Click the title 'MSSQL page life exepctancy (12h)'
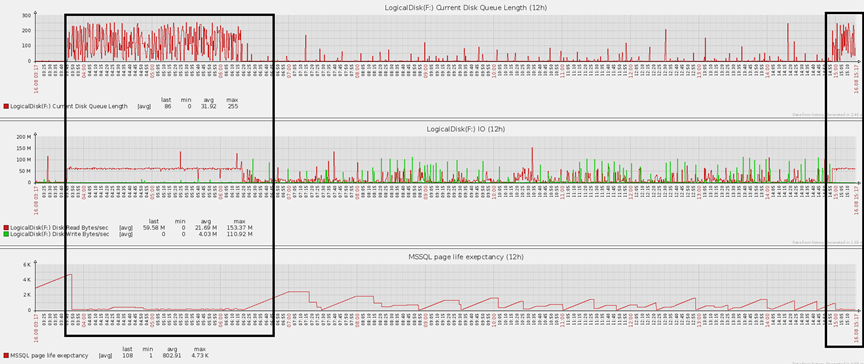 (x=466, y=257)
